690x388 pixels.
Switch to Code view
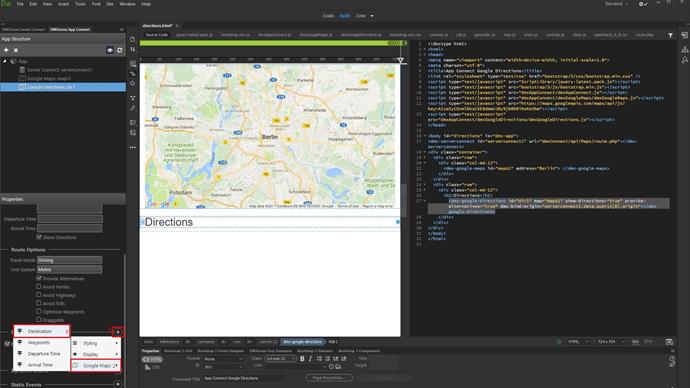(x=328, y=16)
